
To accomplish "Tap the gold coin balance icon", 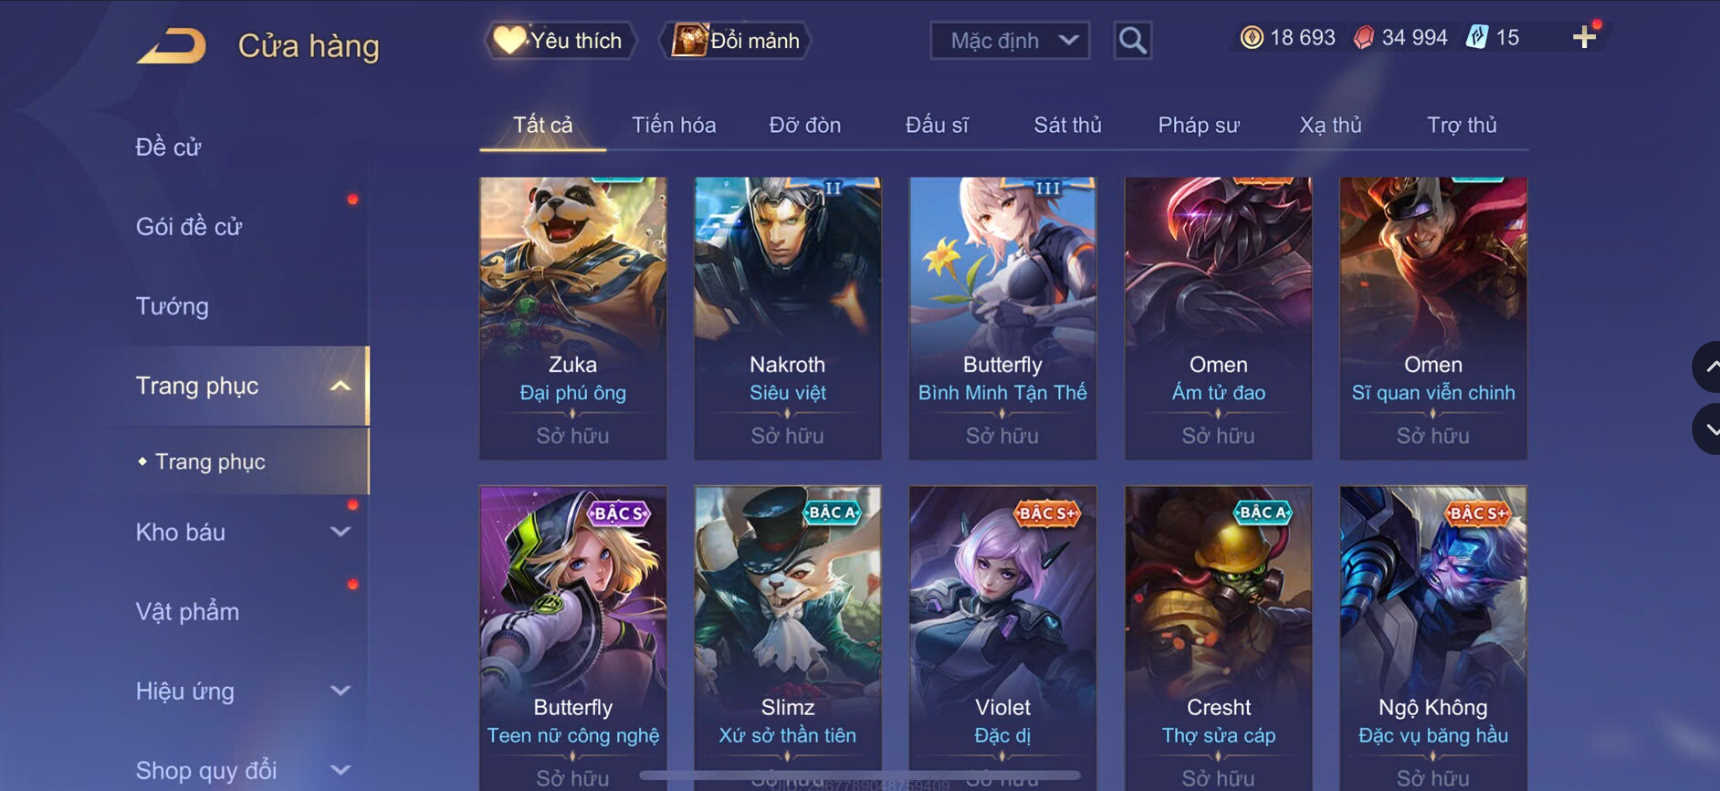I will click(x=1251, y=38).
